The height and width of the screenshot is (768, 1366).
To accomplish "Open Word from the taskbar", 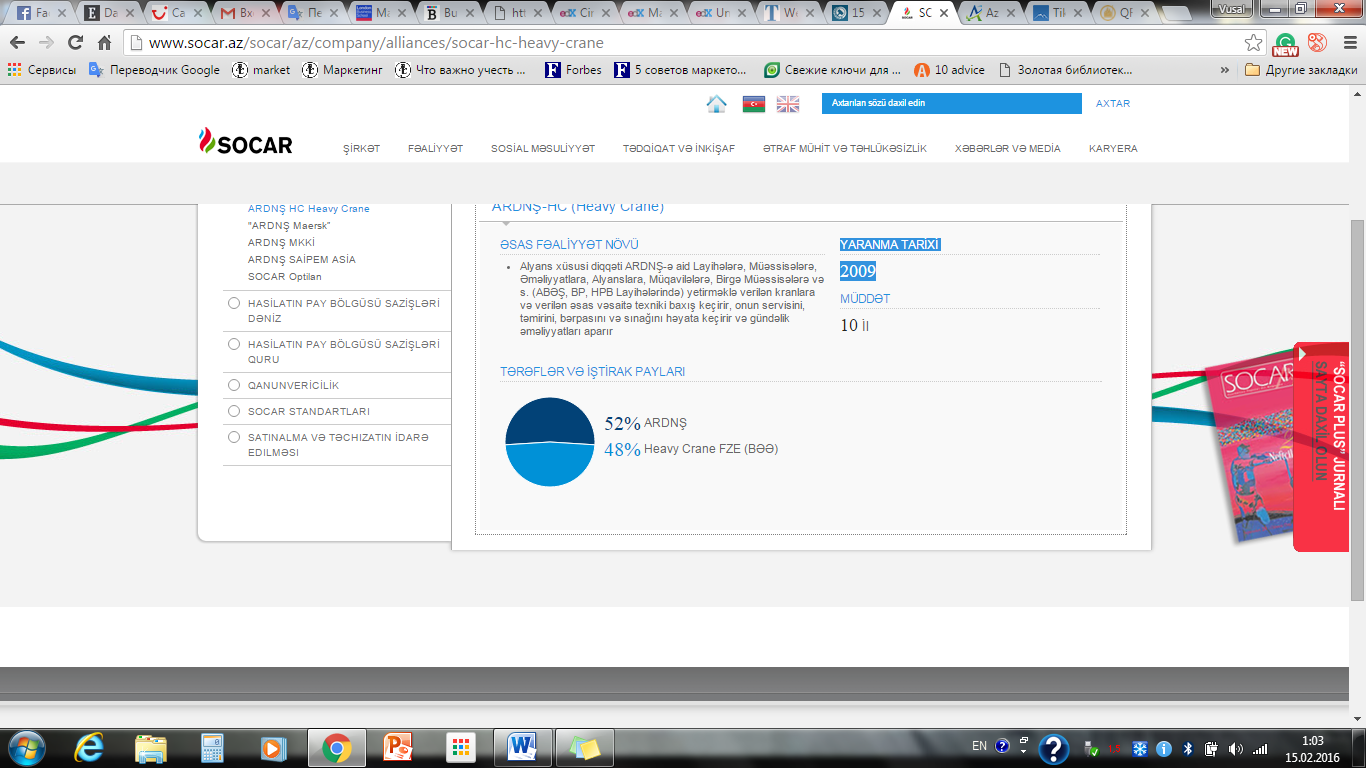I will click(522, 748).
